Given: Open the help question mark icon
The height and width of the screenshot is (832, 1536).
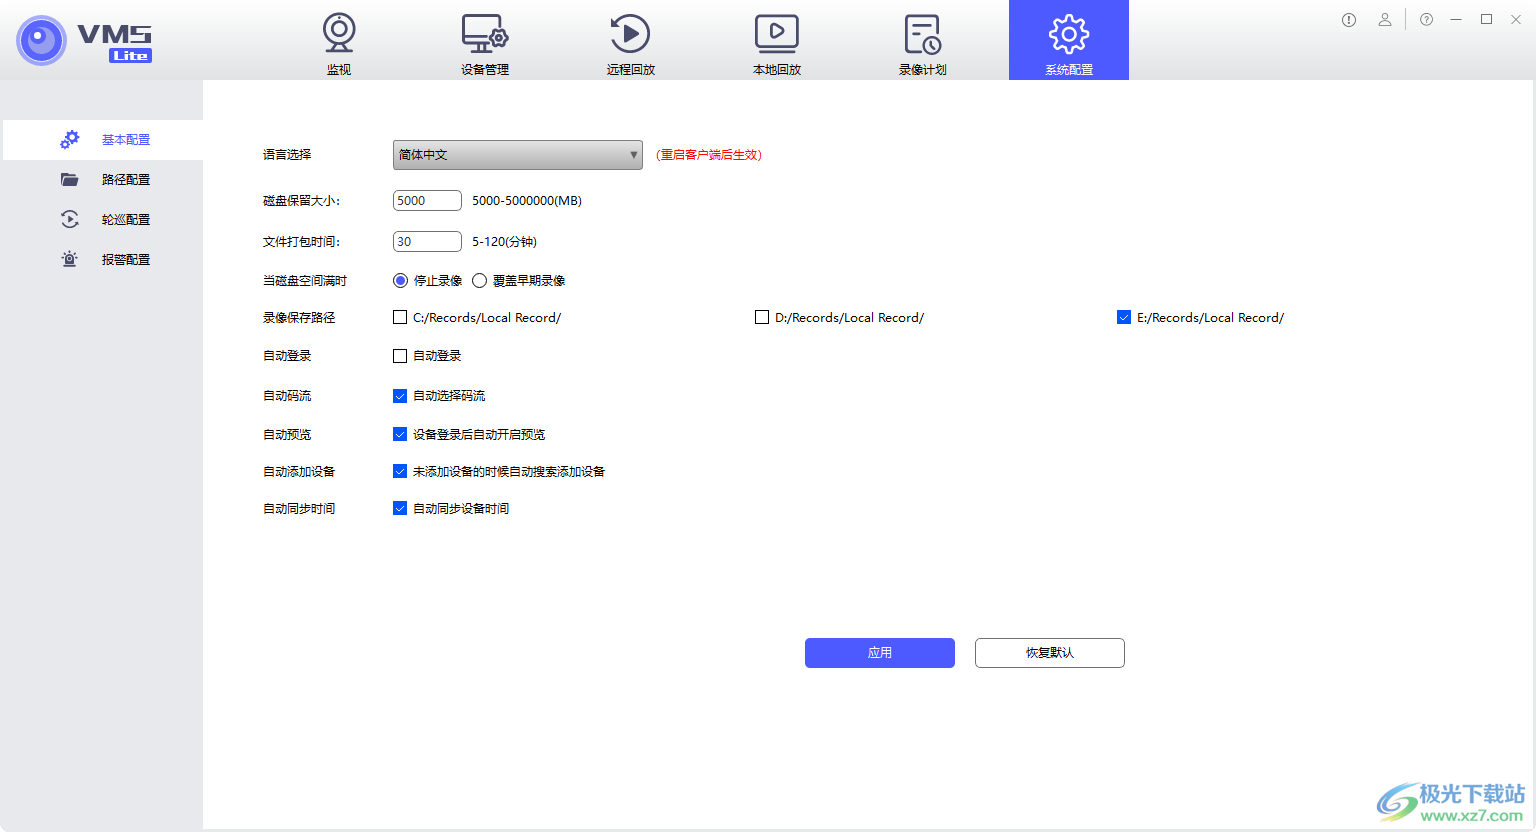Looking at the screenshot, I should 1426,19.
